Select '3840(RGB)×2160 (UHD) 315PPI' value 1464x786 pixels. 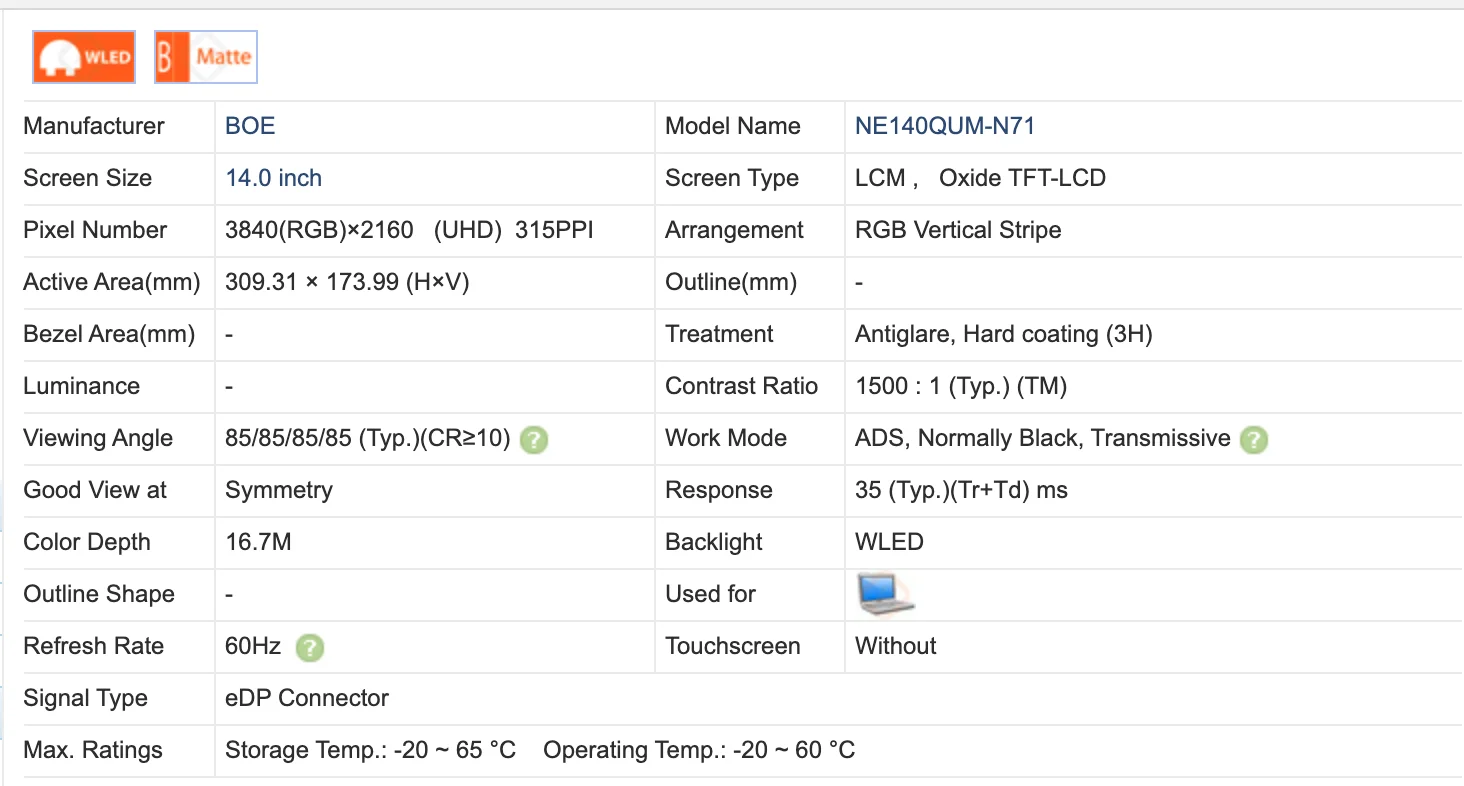pyautogui.click(x=409, y=230)
